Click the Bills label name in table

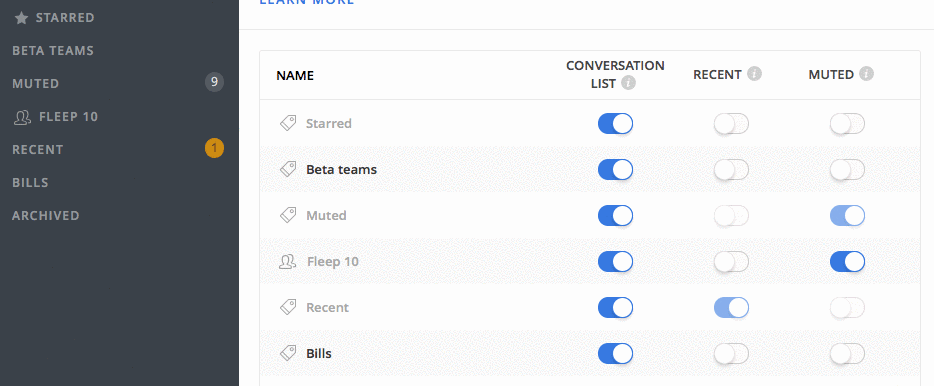coord(319,353)
